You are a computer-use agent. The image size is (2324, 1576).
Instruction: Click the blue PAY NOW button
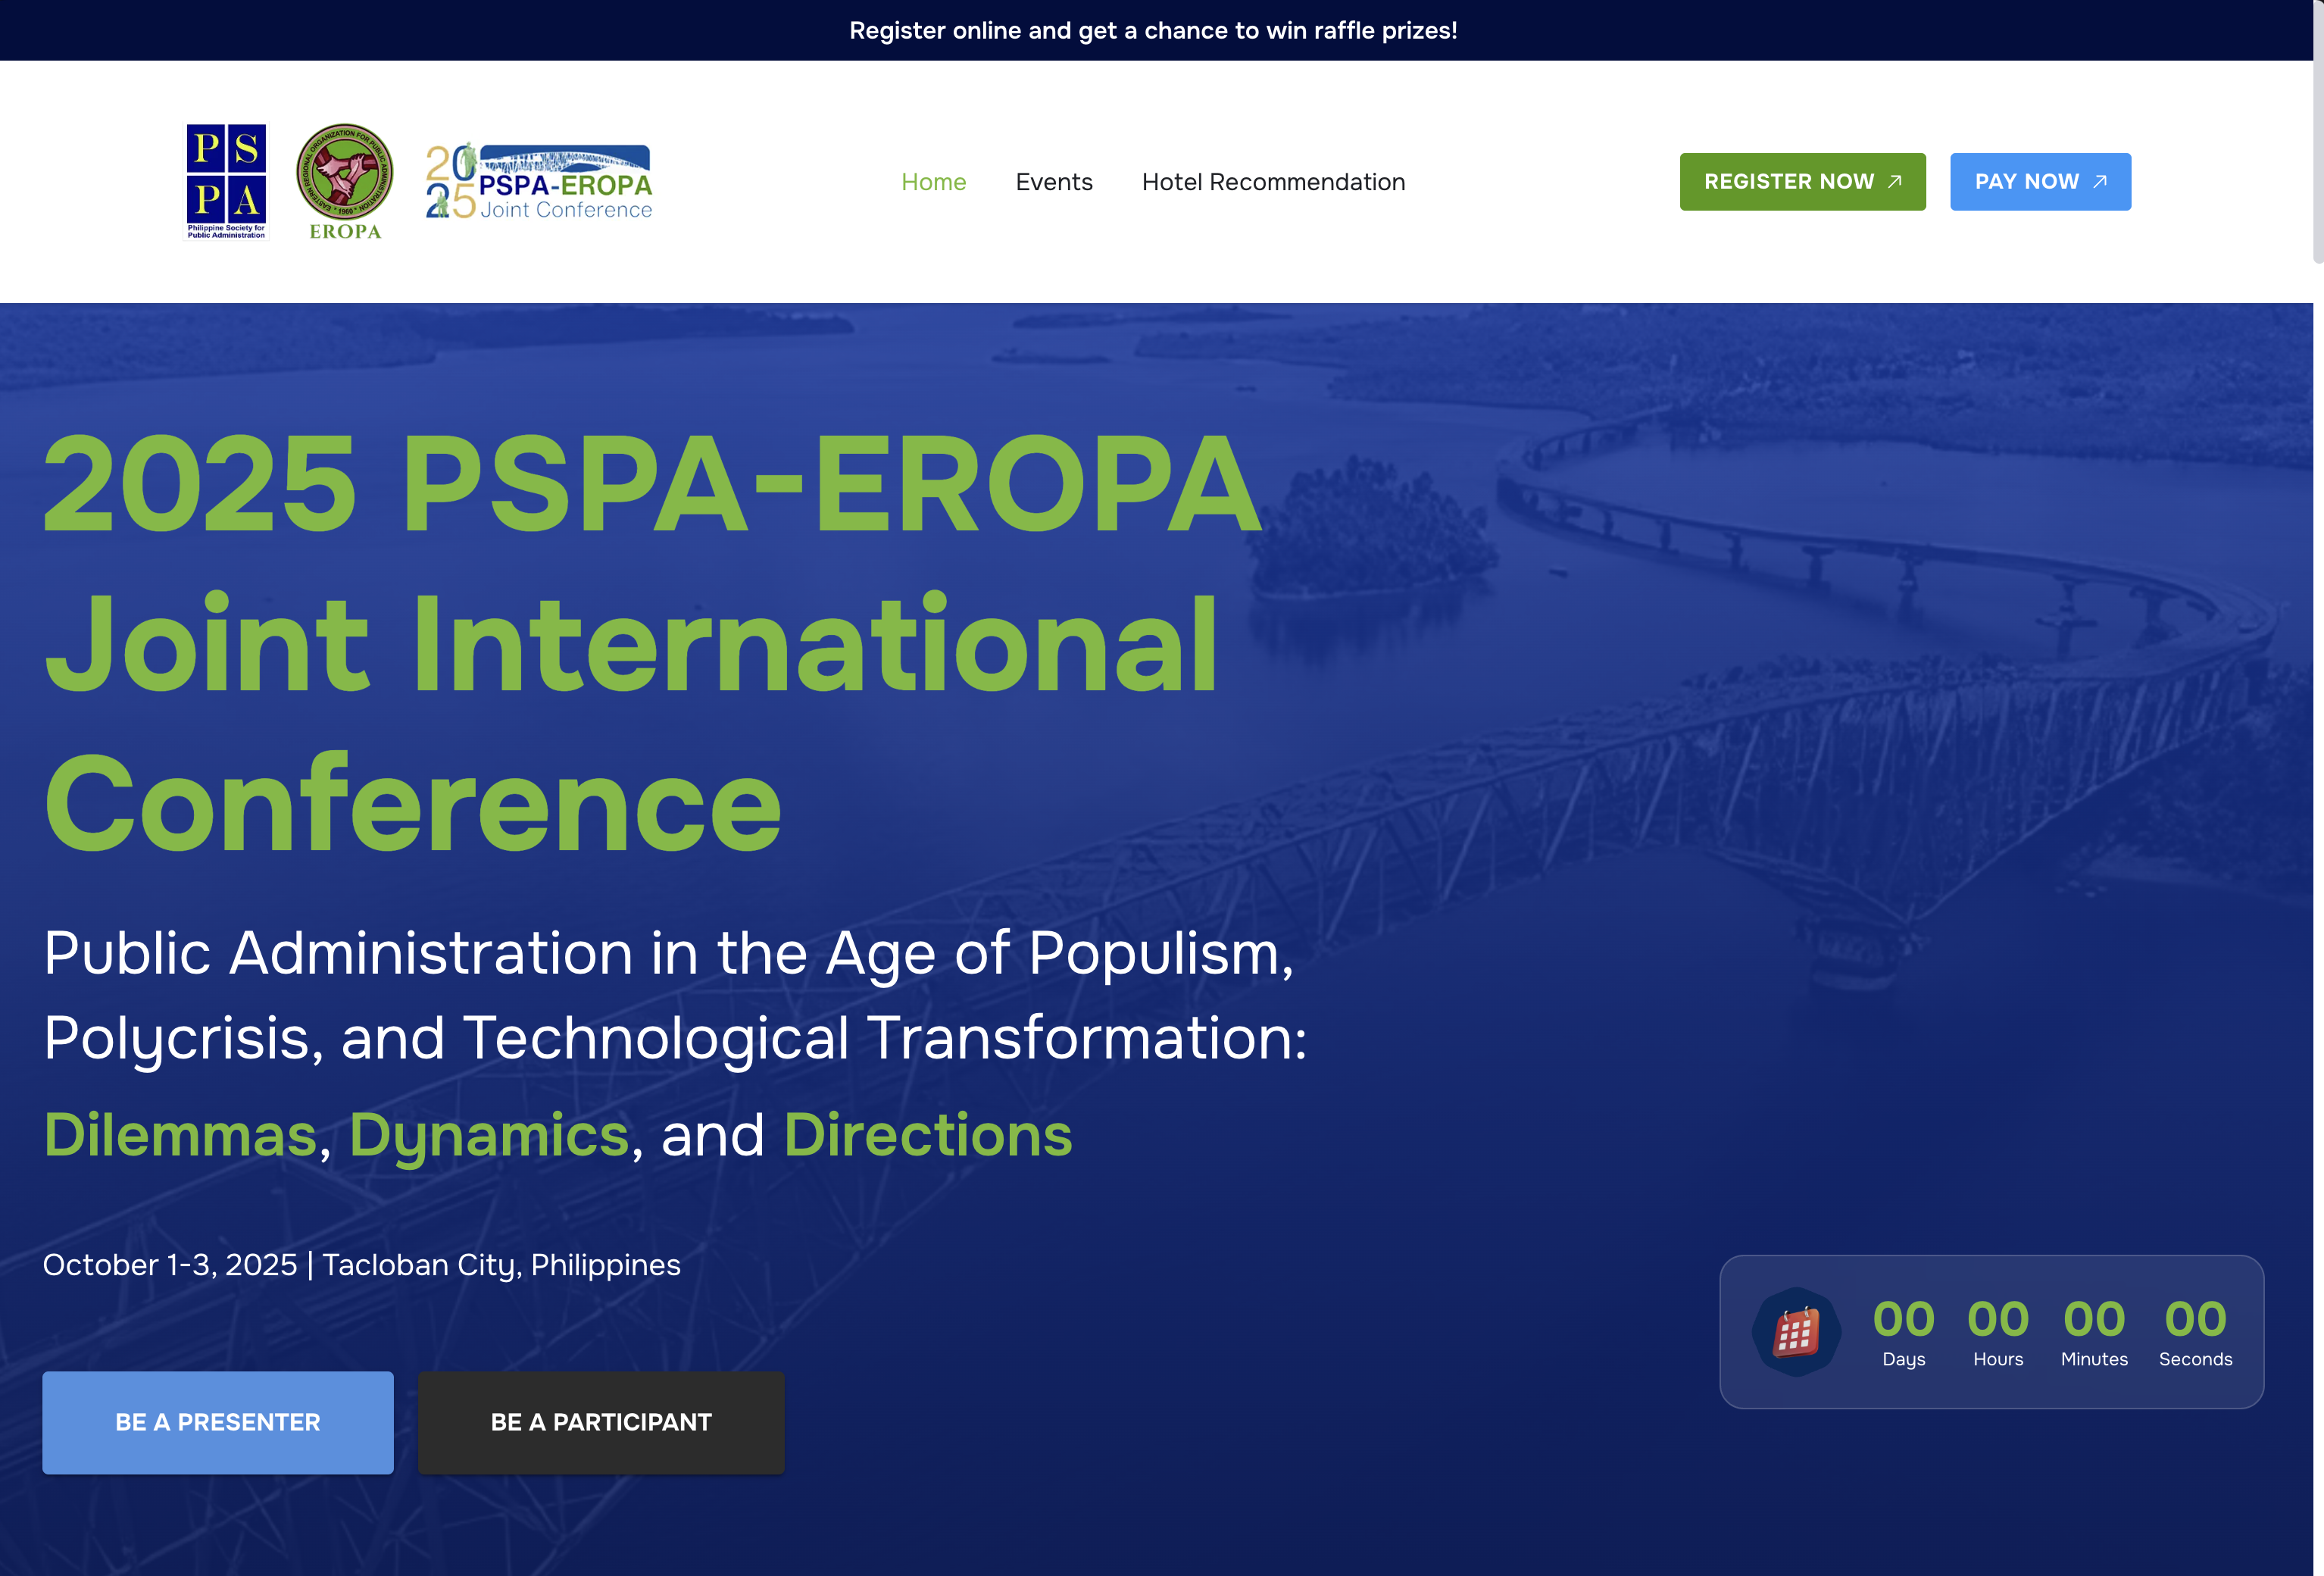pos(2040,181)
